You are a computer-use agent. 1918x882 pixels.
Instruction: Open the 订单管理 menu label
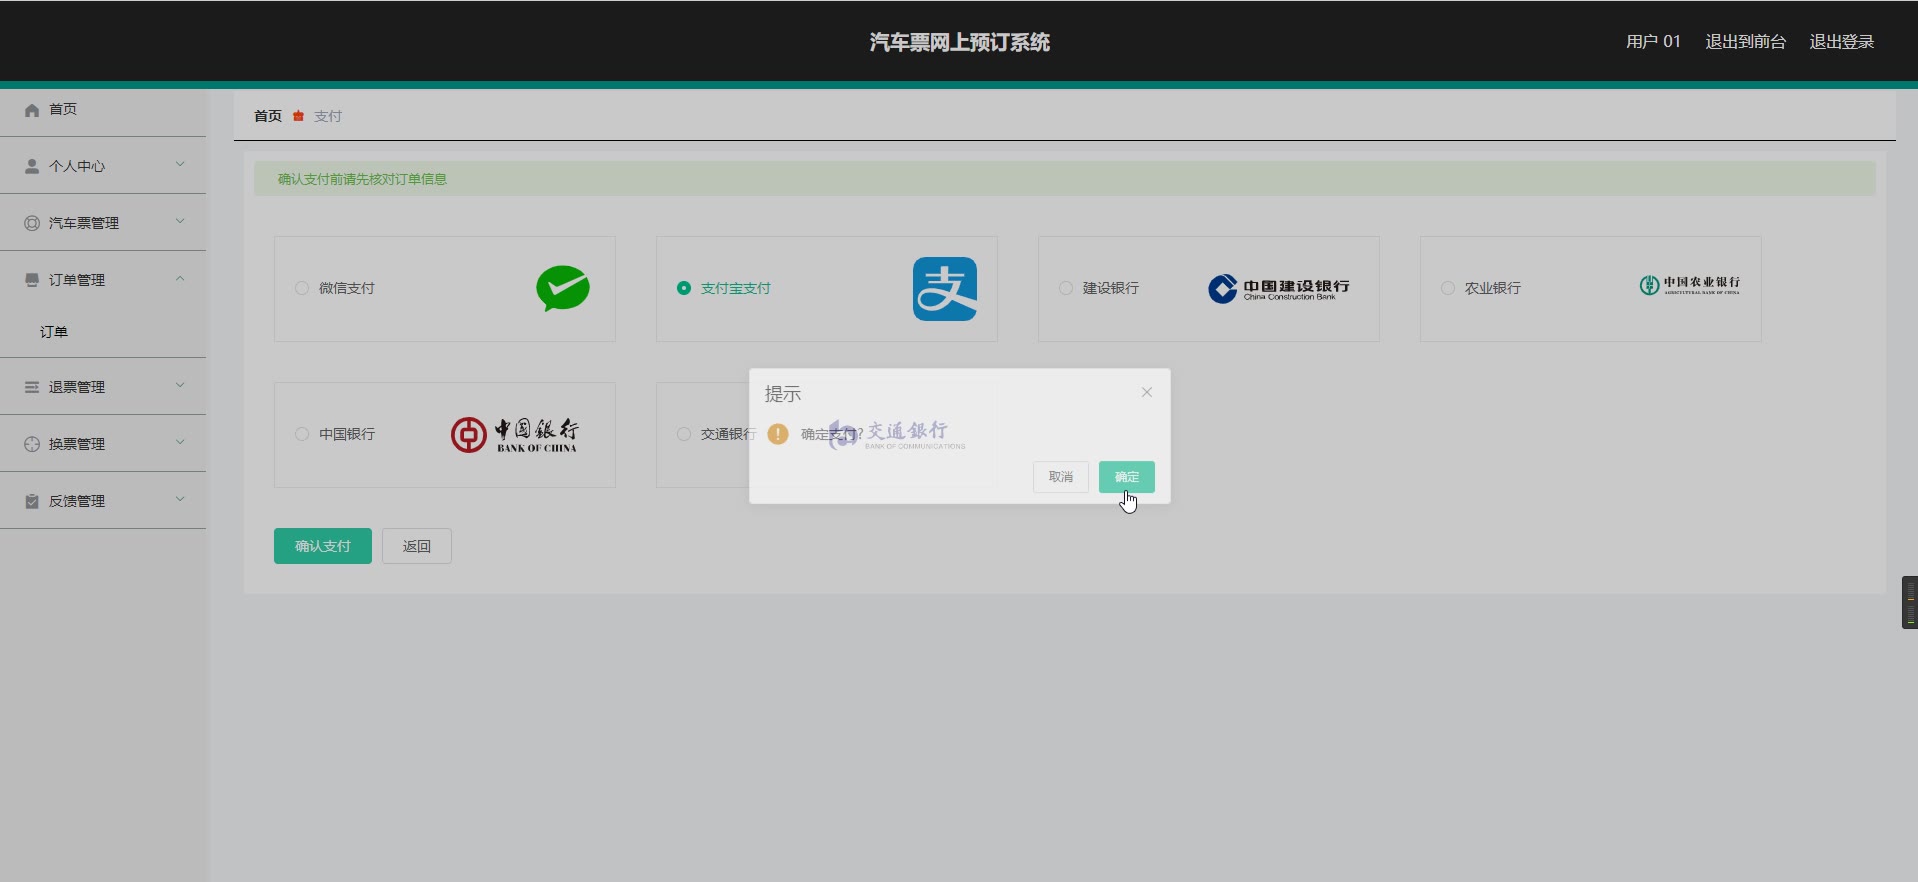point(77,280)
